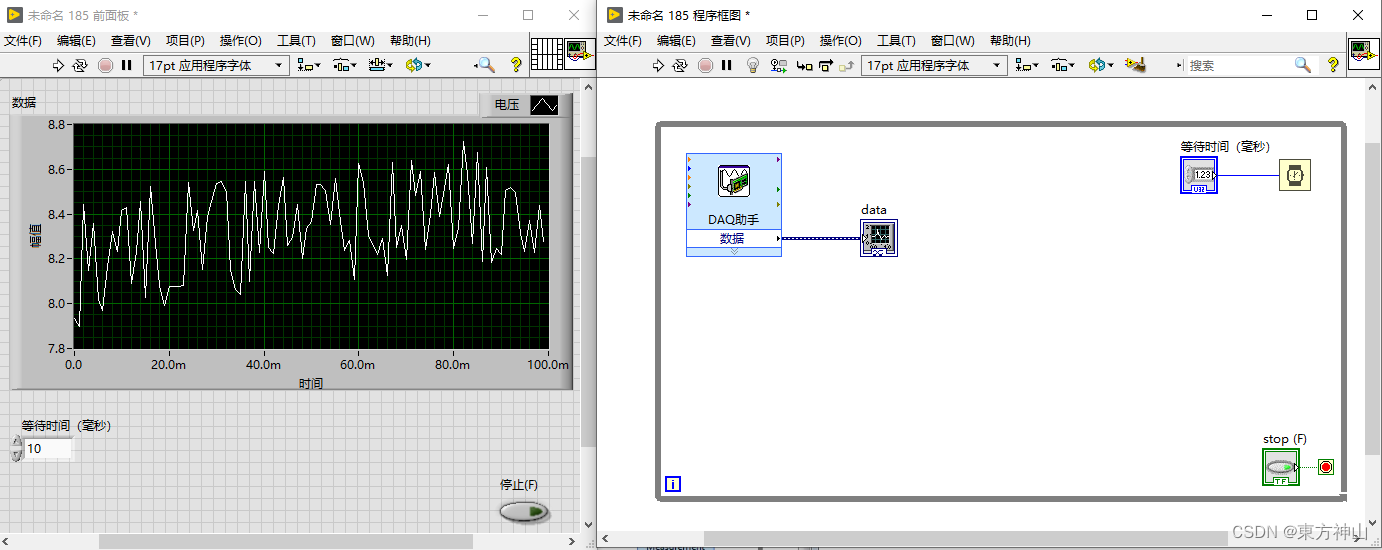
Task: Show context help in front panel window
Action: 516,65
